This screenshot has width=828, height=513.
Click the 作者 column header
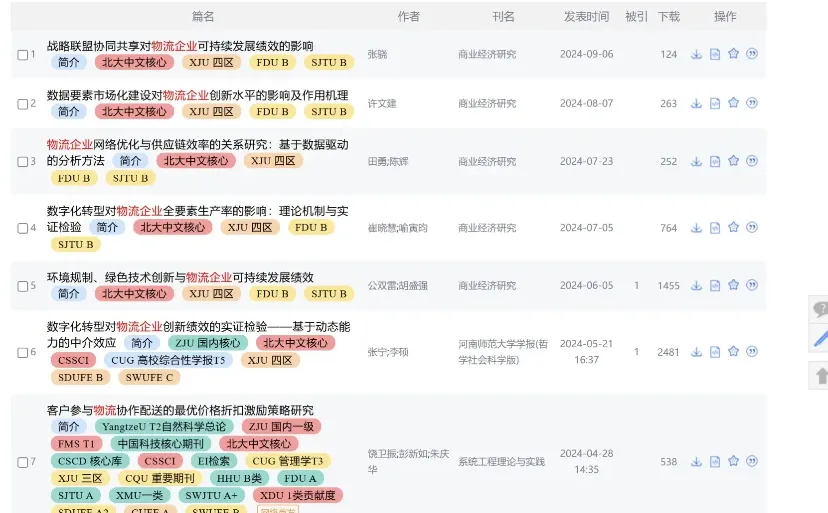[408, 17]
